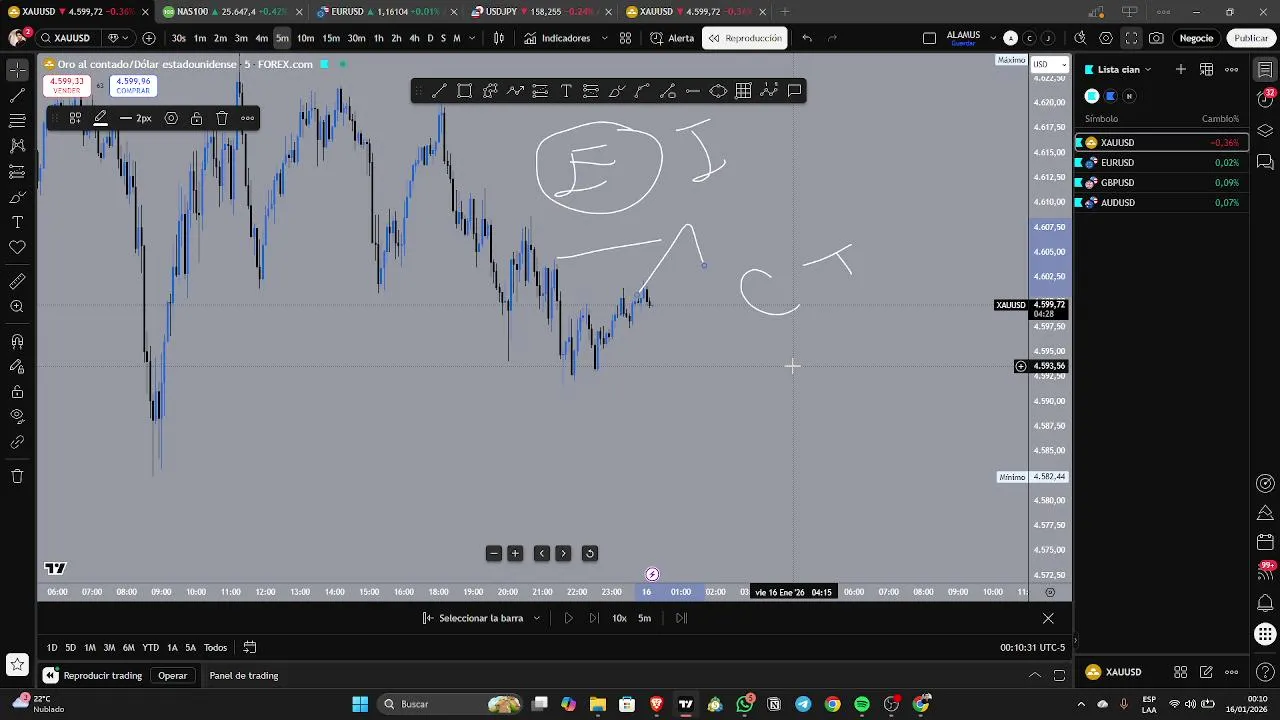Image resolution: width=1280 pixels, height=720 pixels.
Task: Select horizontal line tool in favorites toolbar
Action: [x=692, y=91]
